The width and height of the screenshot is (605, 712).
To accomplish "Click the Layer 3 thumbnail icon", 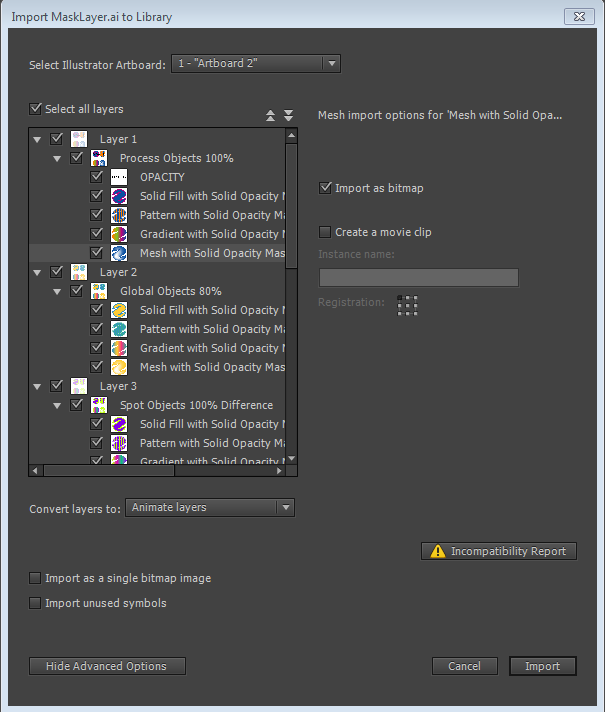I will [78, 386].
